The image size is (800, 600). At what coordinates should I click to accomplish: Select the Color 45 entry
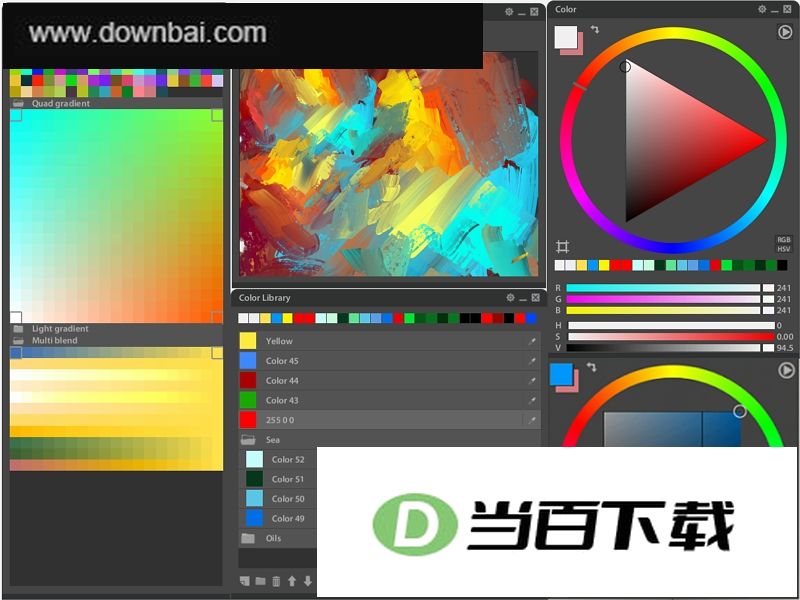389,361
